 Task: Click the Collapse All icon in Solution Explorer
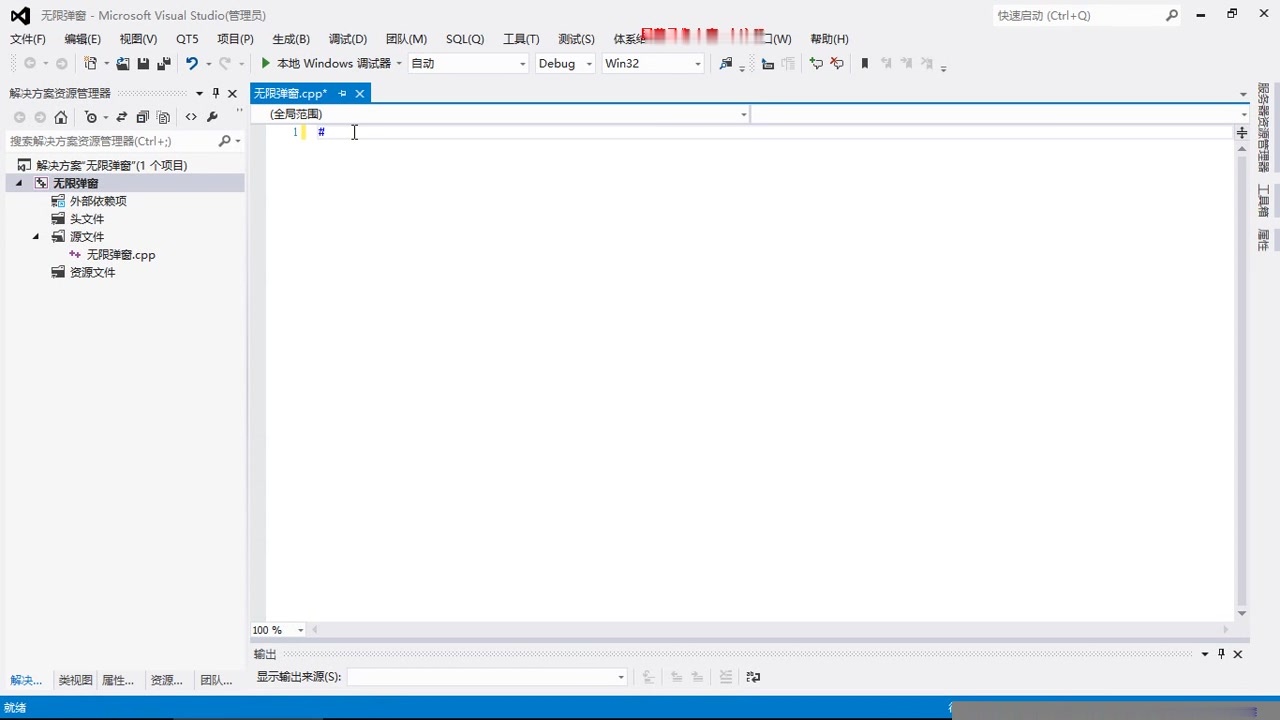[143, 117]
